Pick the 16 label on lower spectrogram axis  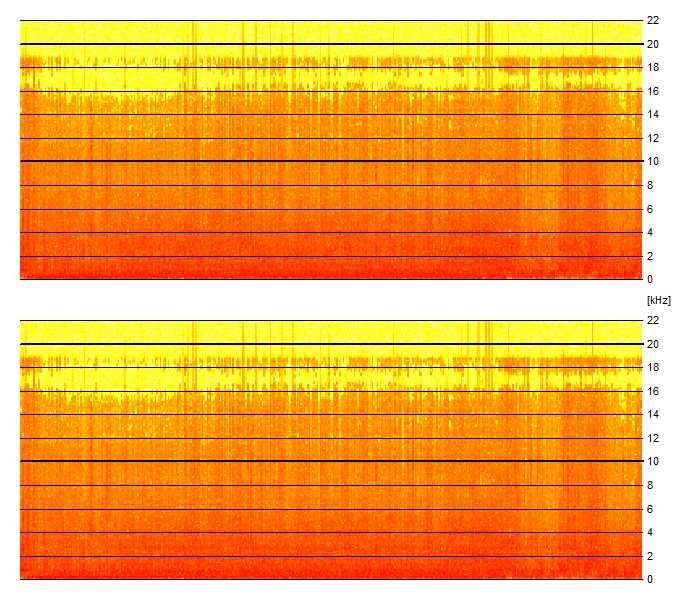click(x=653, y=391)
